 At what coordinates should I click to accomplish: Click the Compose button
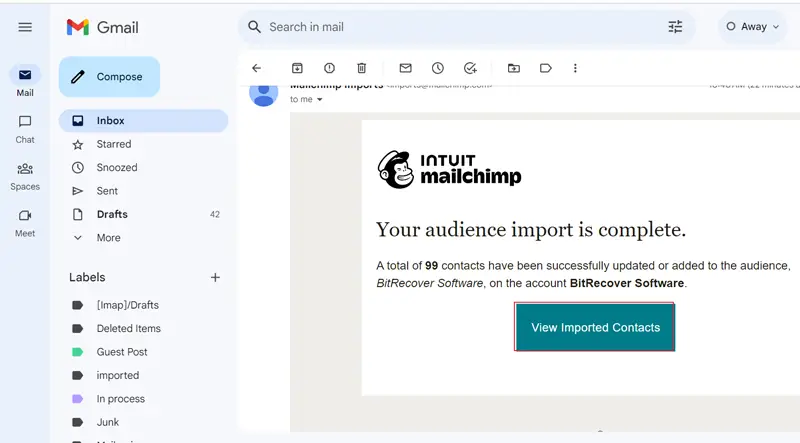click(109, 77)
